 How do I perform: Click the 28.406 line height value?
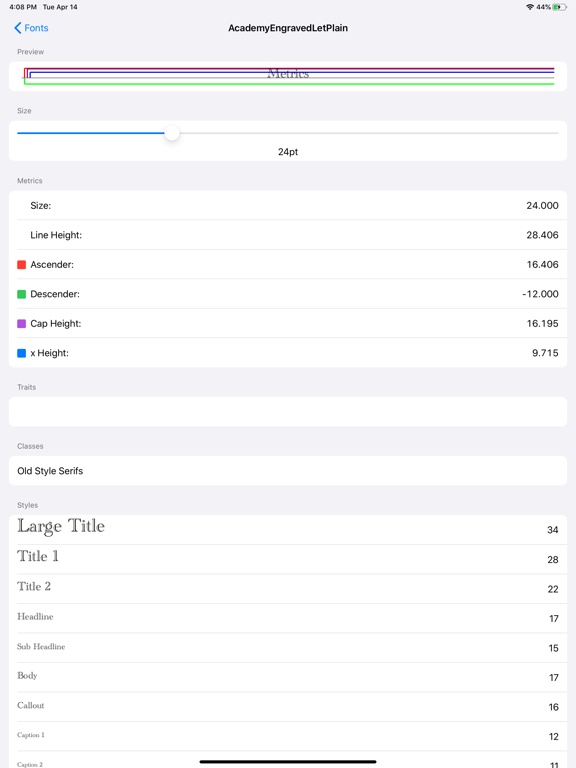pyautogui.click(x=542, y=235)
